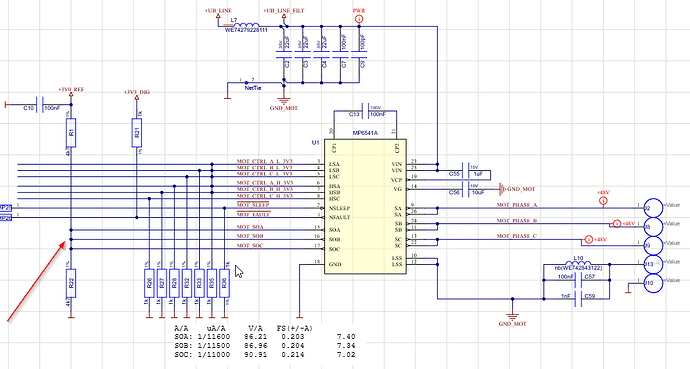Viewport: 690px width, 369px height.
Task: Select pull-down resistor R26
Action: (149, 283)
